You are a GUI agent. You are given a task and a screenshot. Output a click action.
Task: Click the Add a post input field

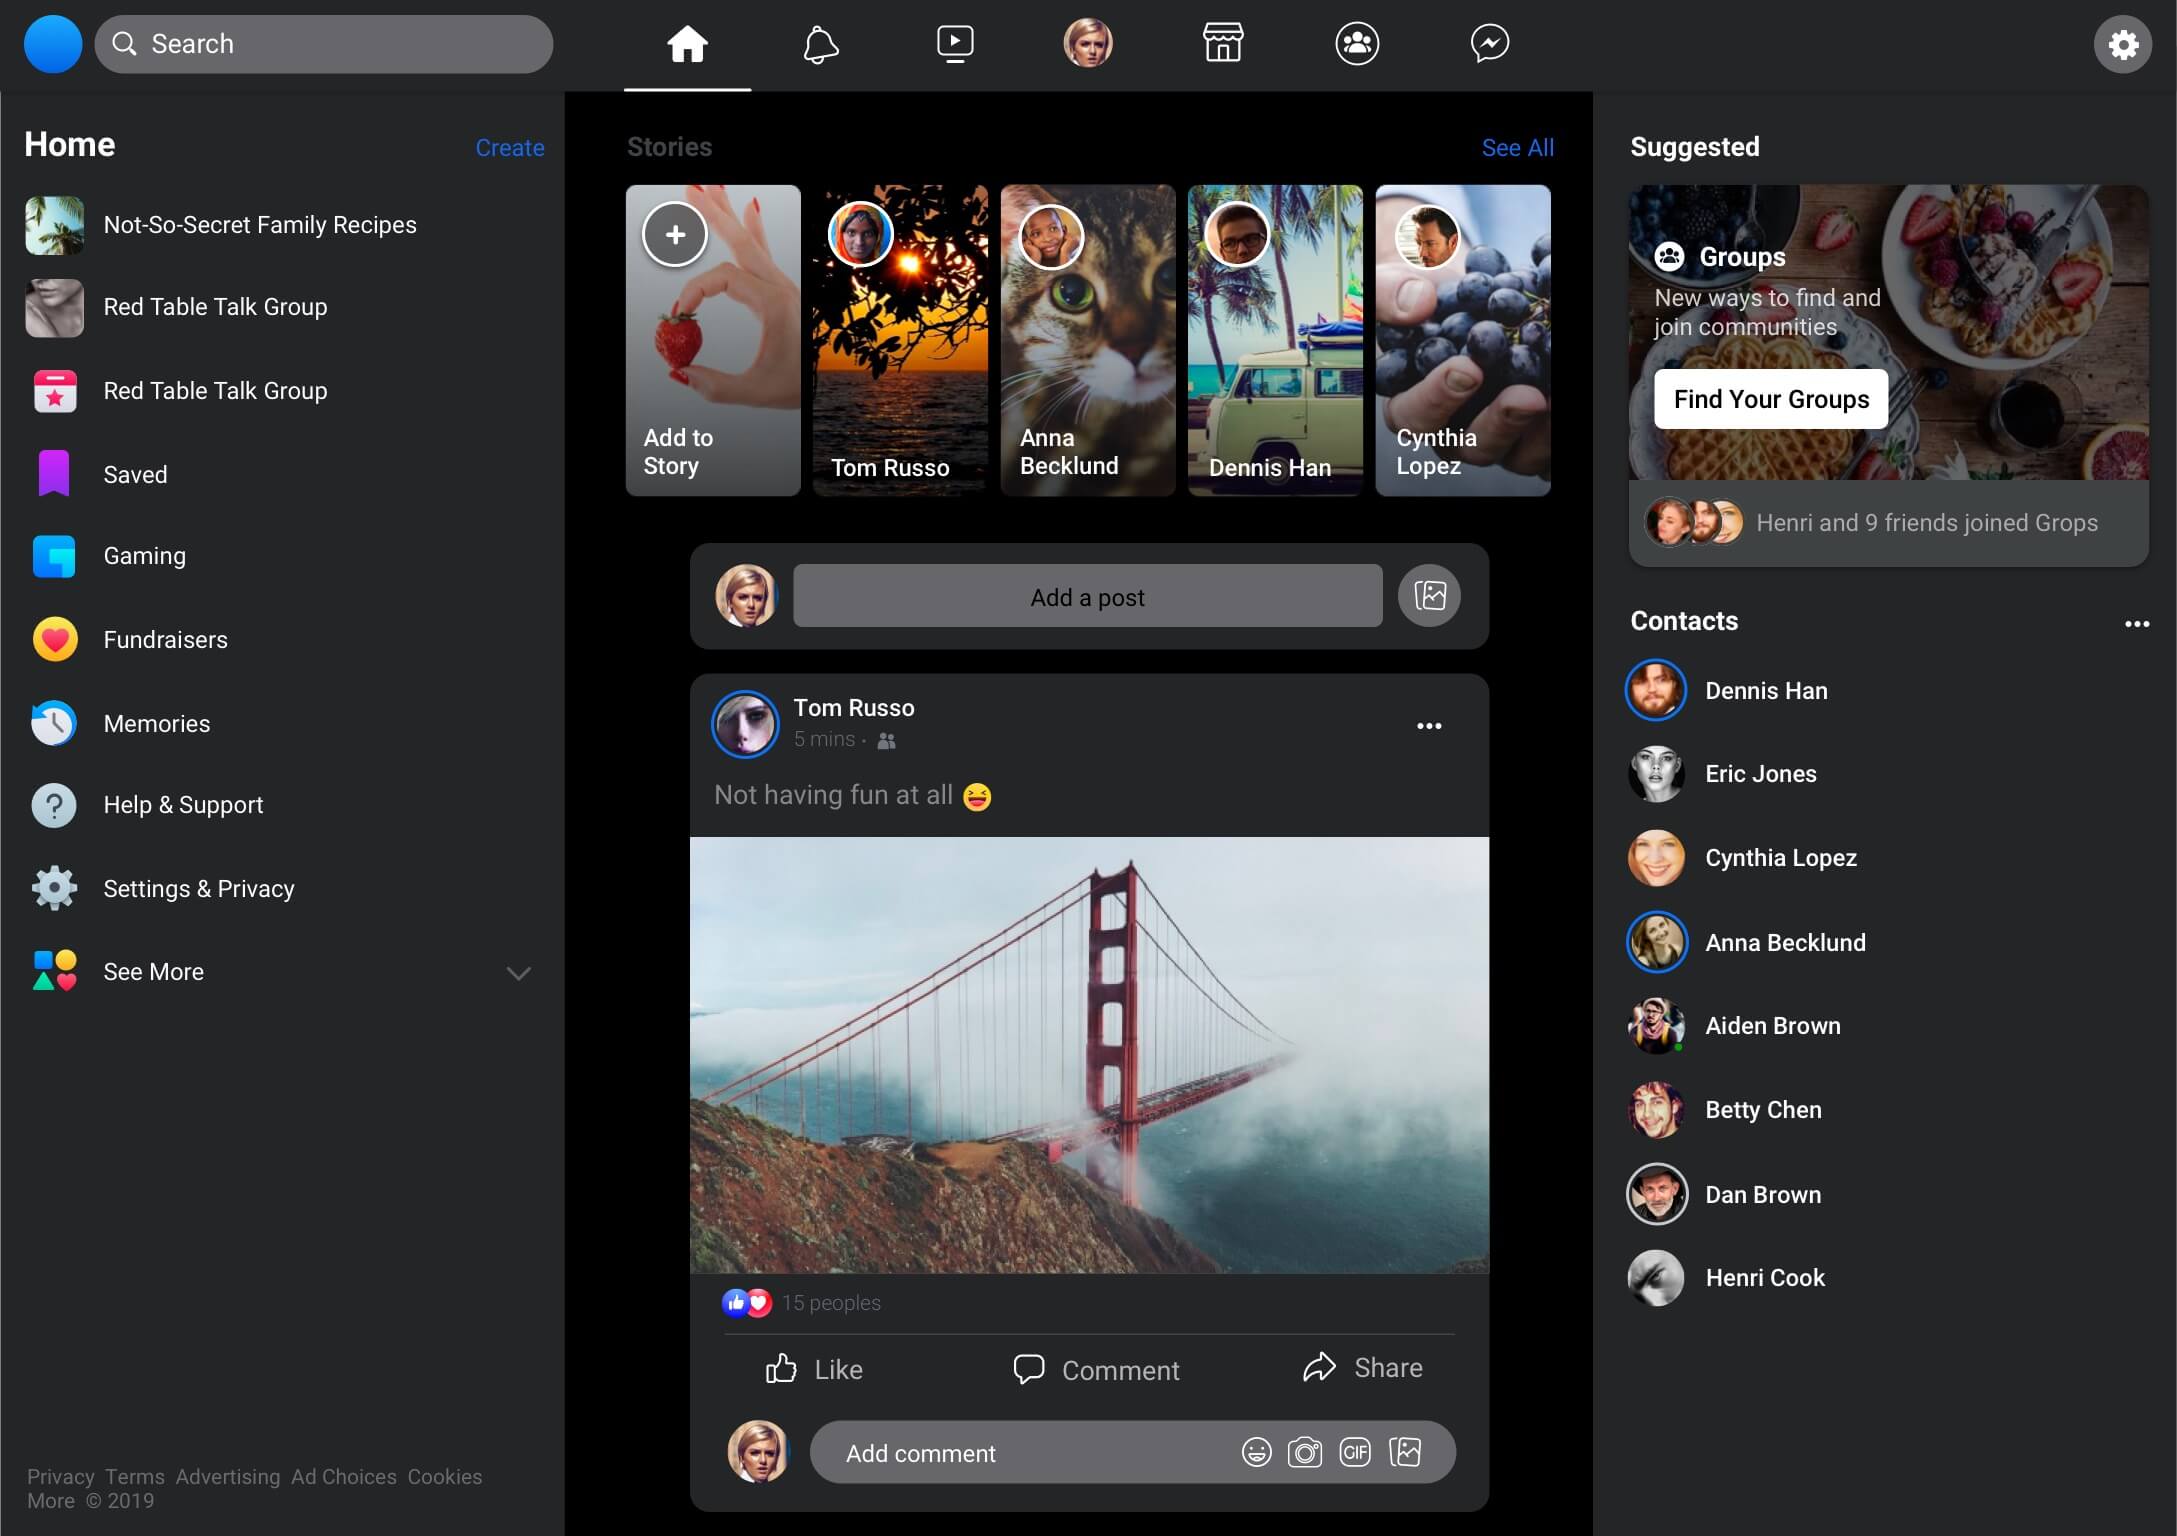[x=1086, y=596]
